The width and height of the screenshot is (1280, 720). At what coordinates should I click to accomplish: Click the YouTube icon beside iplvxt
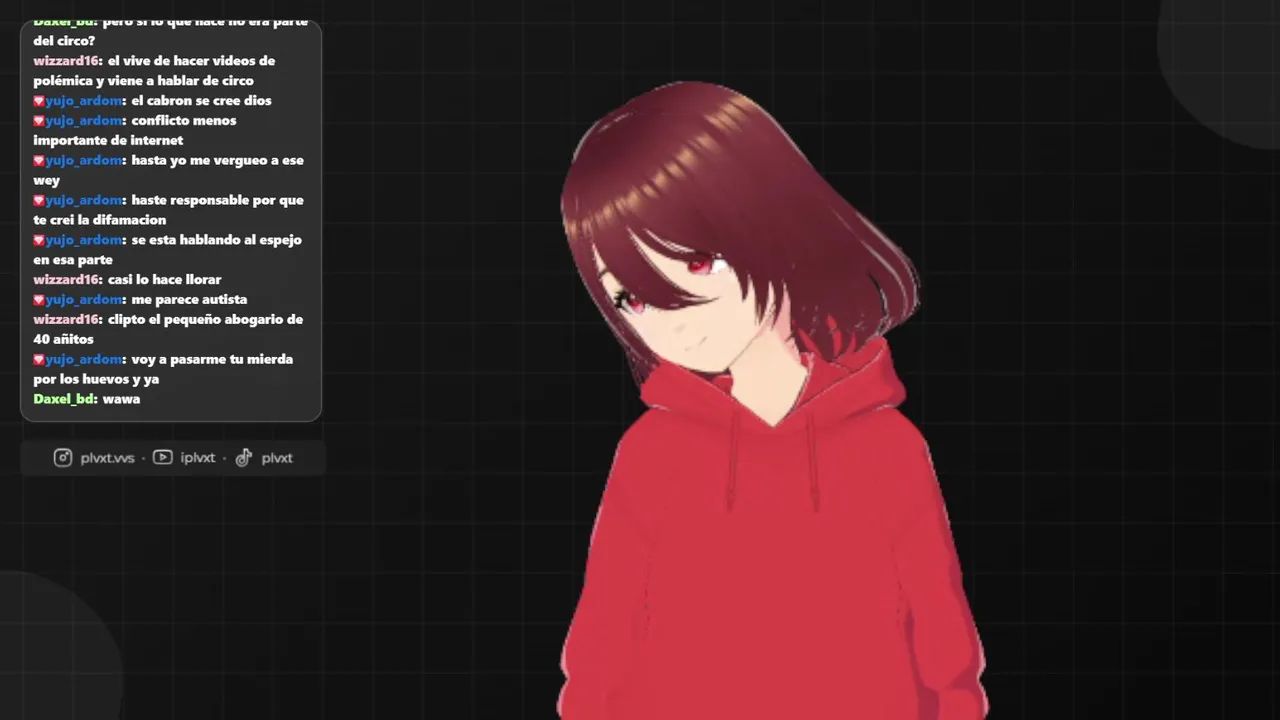pos(162,458)
